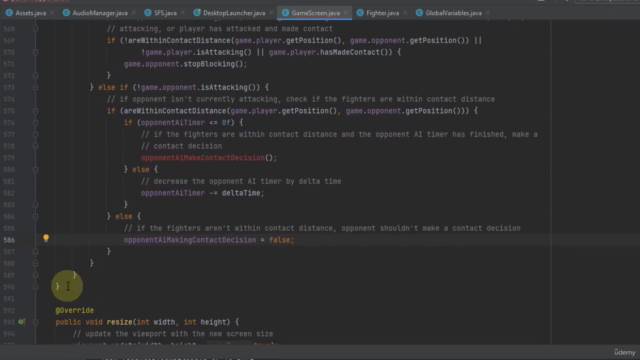Fold the if block at line 575

pyautogui.click(x=36, y=111)
